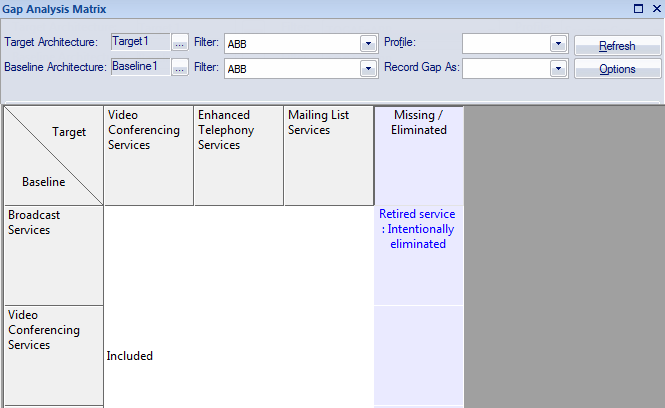Maximize the Gap Analysis Matrix panel
The image size is (665, 408).
click(x=639, y=8)
